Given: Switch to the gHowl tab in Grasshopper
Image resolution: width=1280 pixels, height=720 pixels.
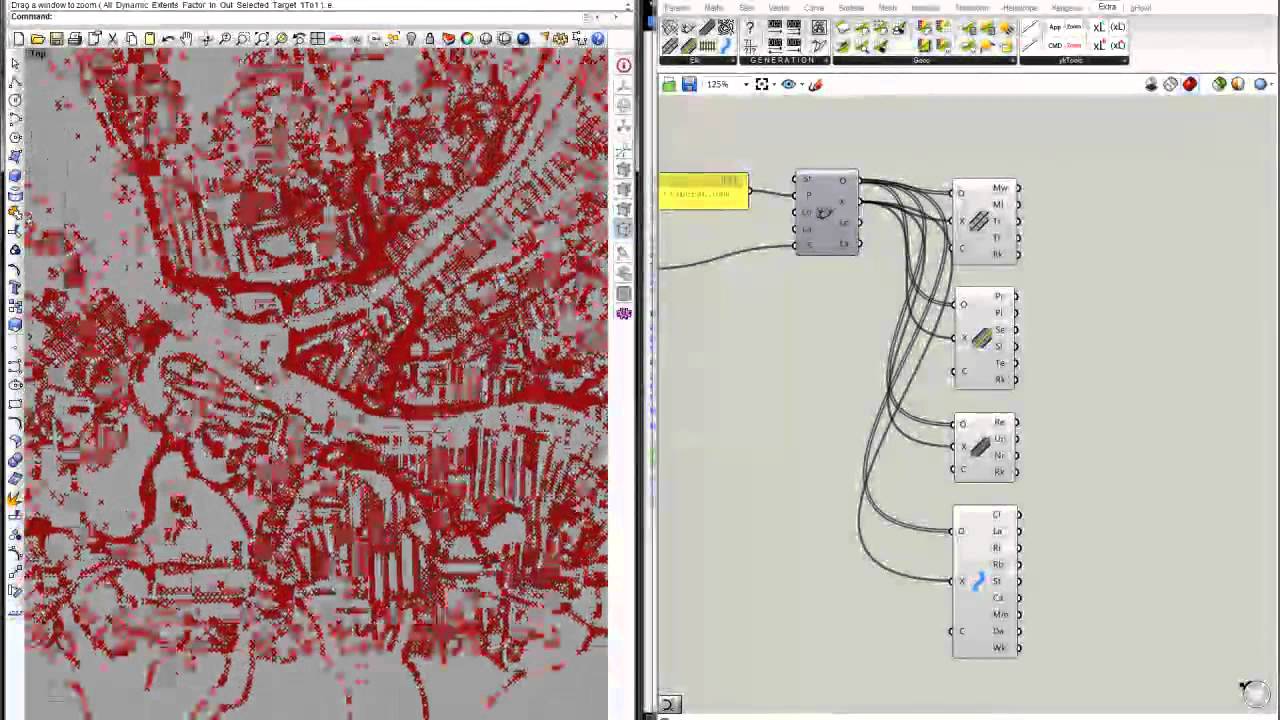Looking at the screenshot, I should point(1141,8).
